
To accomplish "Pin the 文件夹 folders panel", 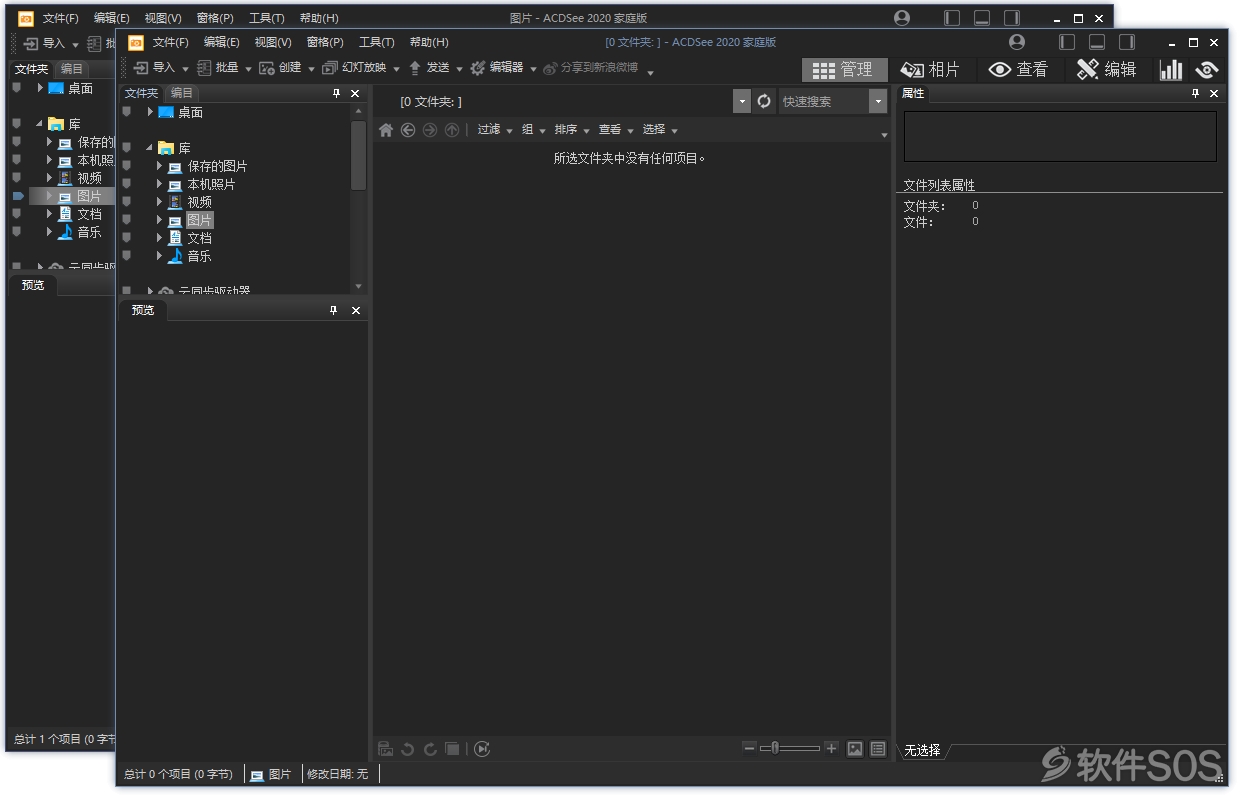I will 337,93.
